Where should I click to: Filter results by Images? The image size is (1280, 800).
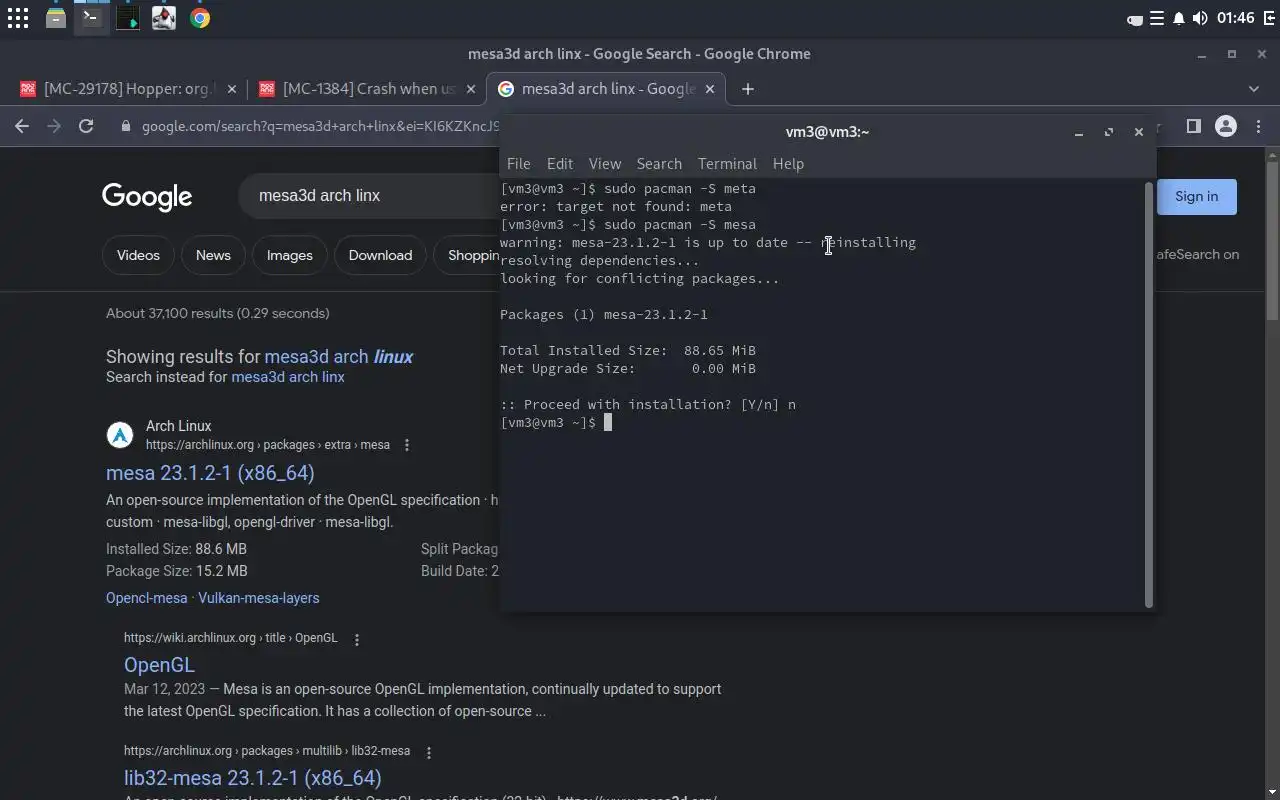[290, 255]
